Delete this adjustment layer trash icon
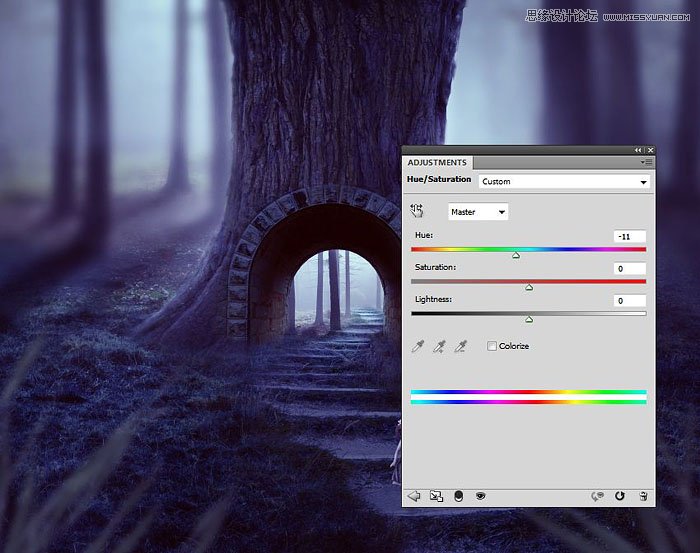Viewport: 700px width, 553px height. point(643,496)
